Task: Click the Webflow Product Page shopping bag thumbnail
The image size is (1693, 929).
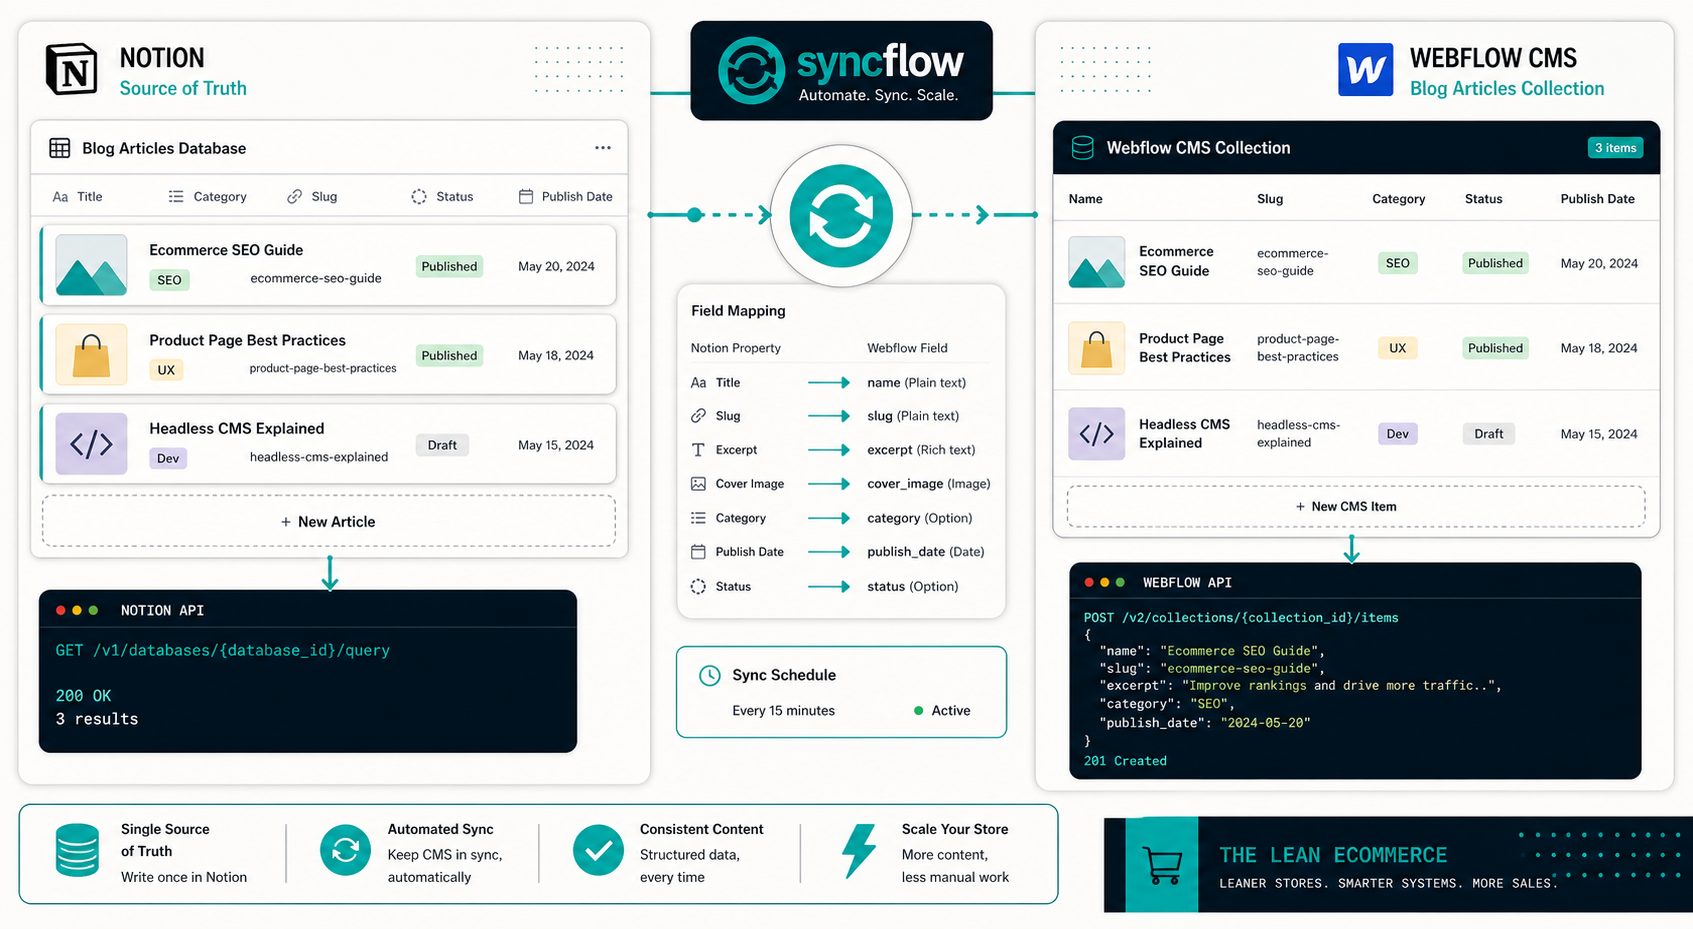Action: point(1096,348)
